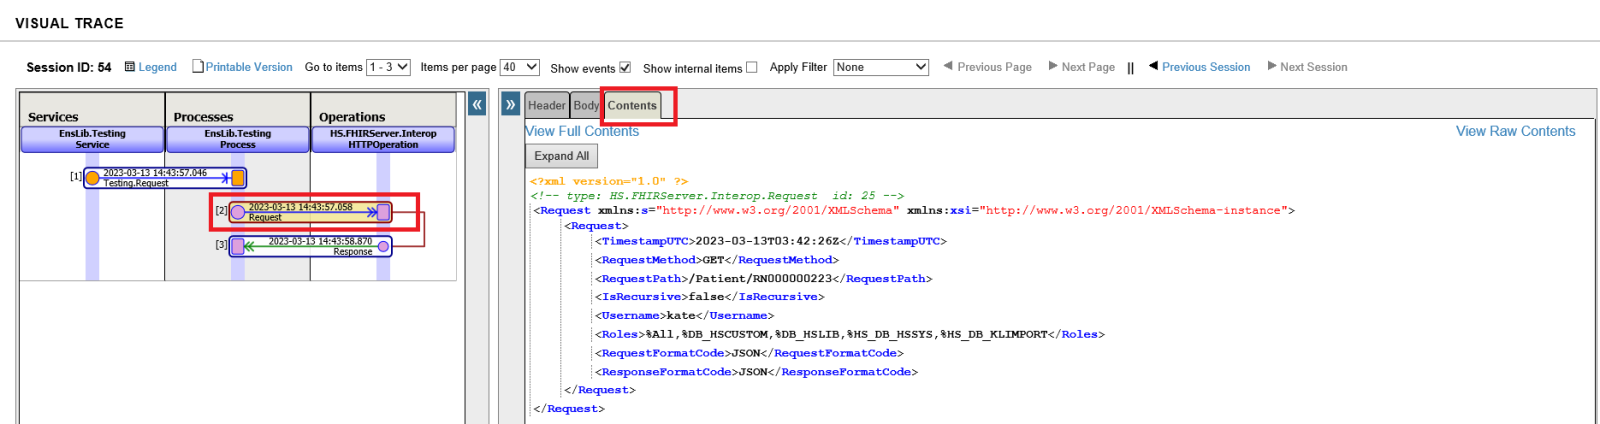
Task: Switch to the Header tab
Action: coord(547,106)
